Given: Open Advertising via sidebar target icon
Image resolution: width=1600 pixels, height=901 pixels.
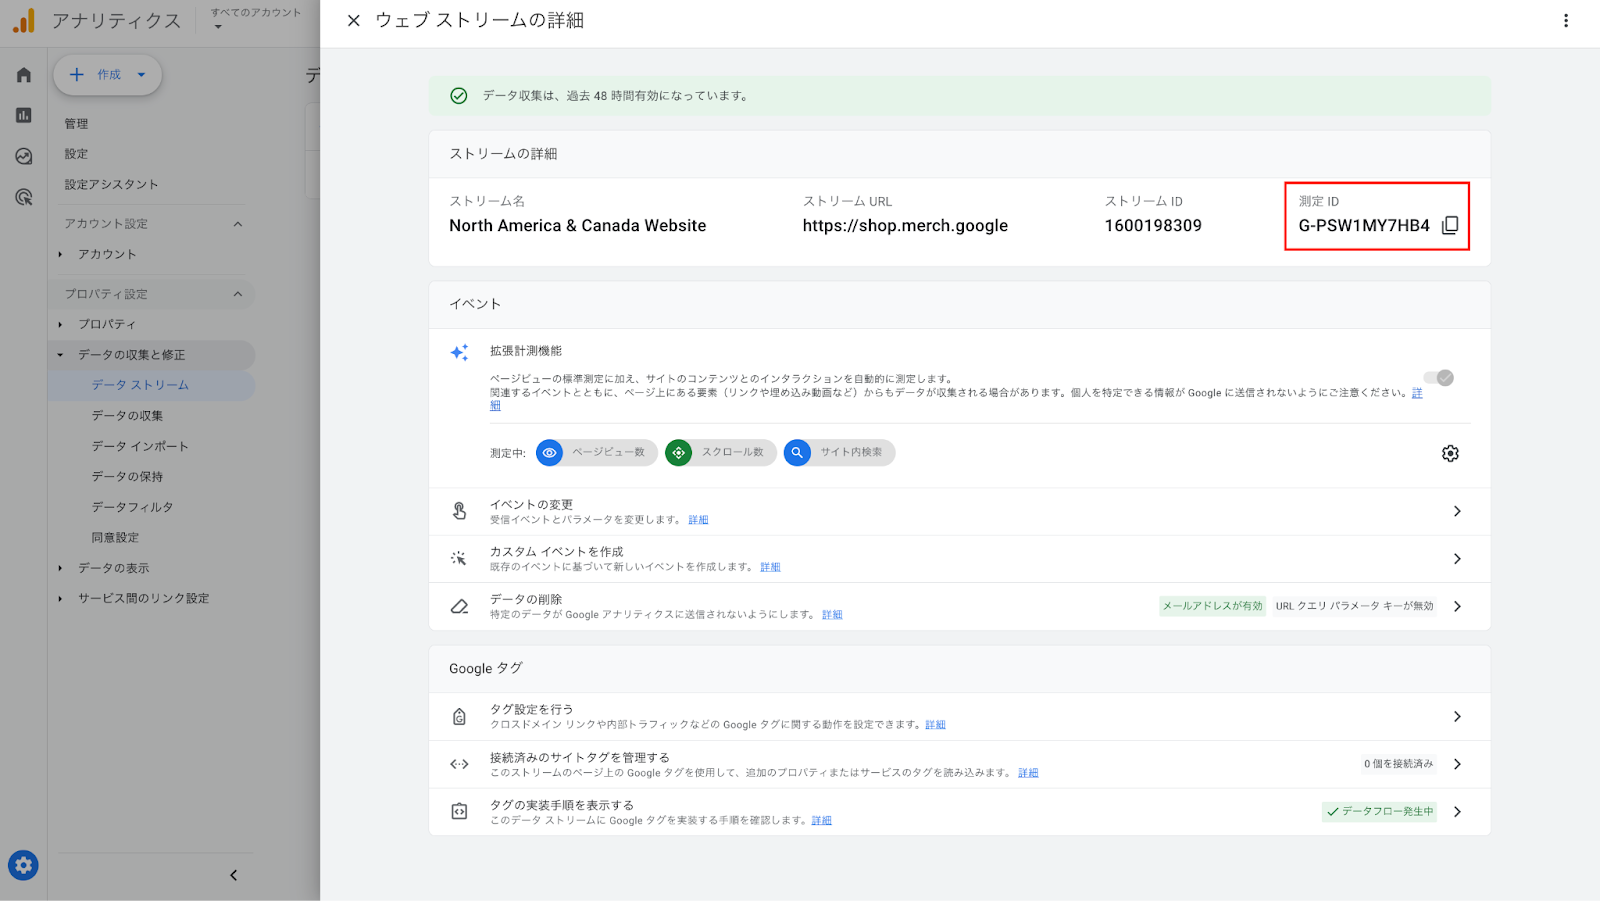Looking at the screenshot, I should 24,197.
